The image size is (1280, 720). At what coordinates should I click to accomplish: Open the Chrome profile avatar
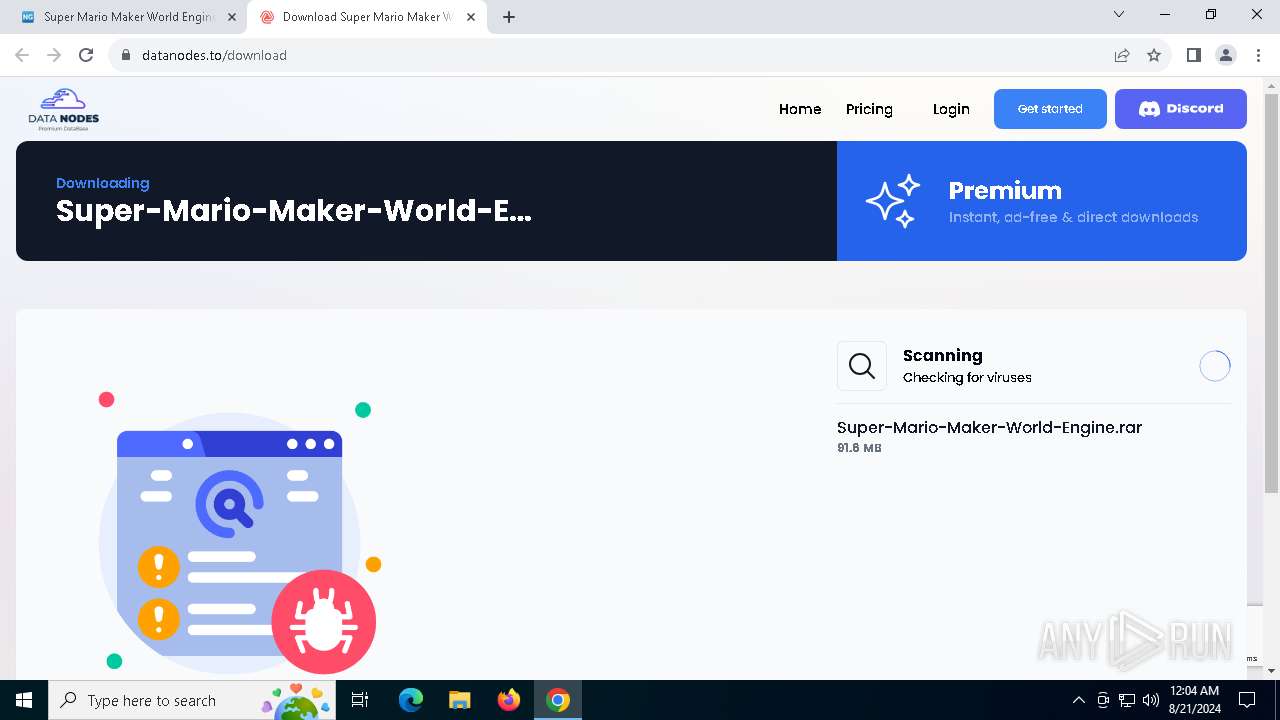pos(1226,55)
